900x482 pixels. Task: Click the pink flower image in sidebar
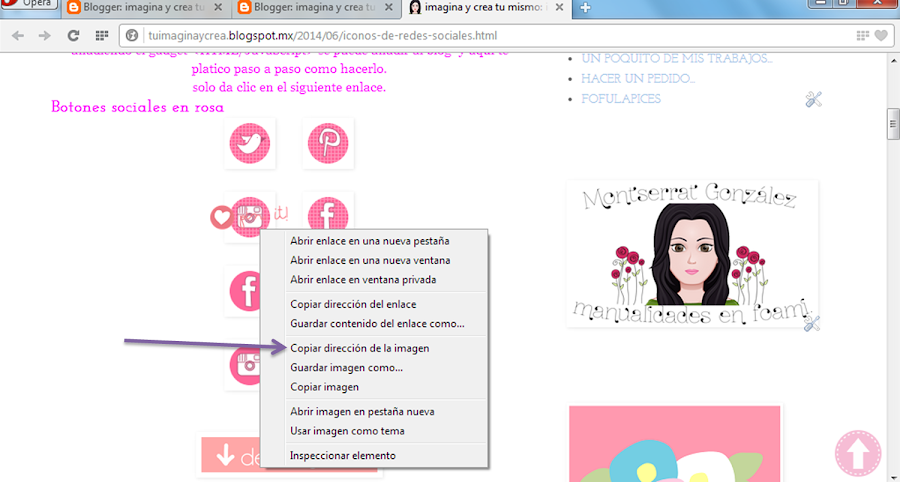(674, 444)
